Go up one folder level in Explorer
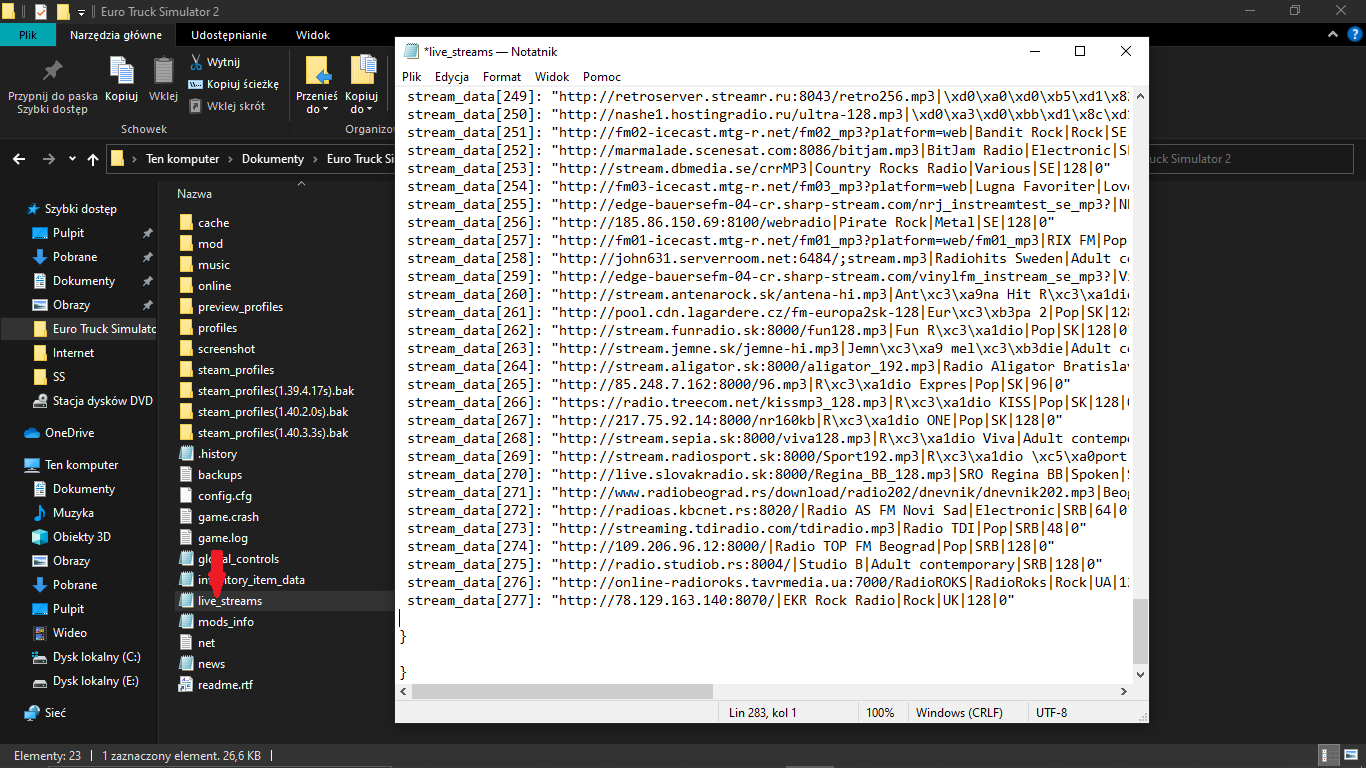The width and height of the screenshot is (1366, 768). click(93, 159)
